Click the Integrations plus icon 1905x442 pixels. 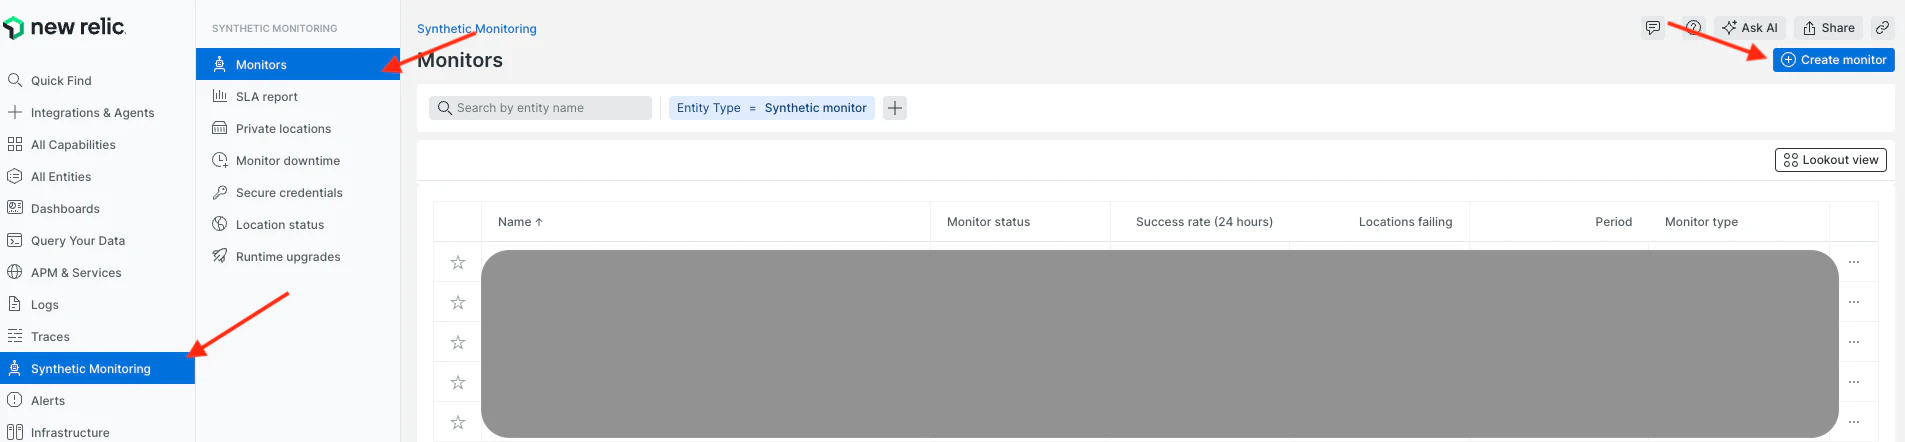pos(15,112)
